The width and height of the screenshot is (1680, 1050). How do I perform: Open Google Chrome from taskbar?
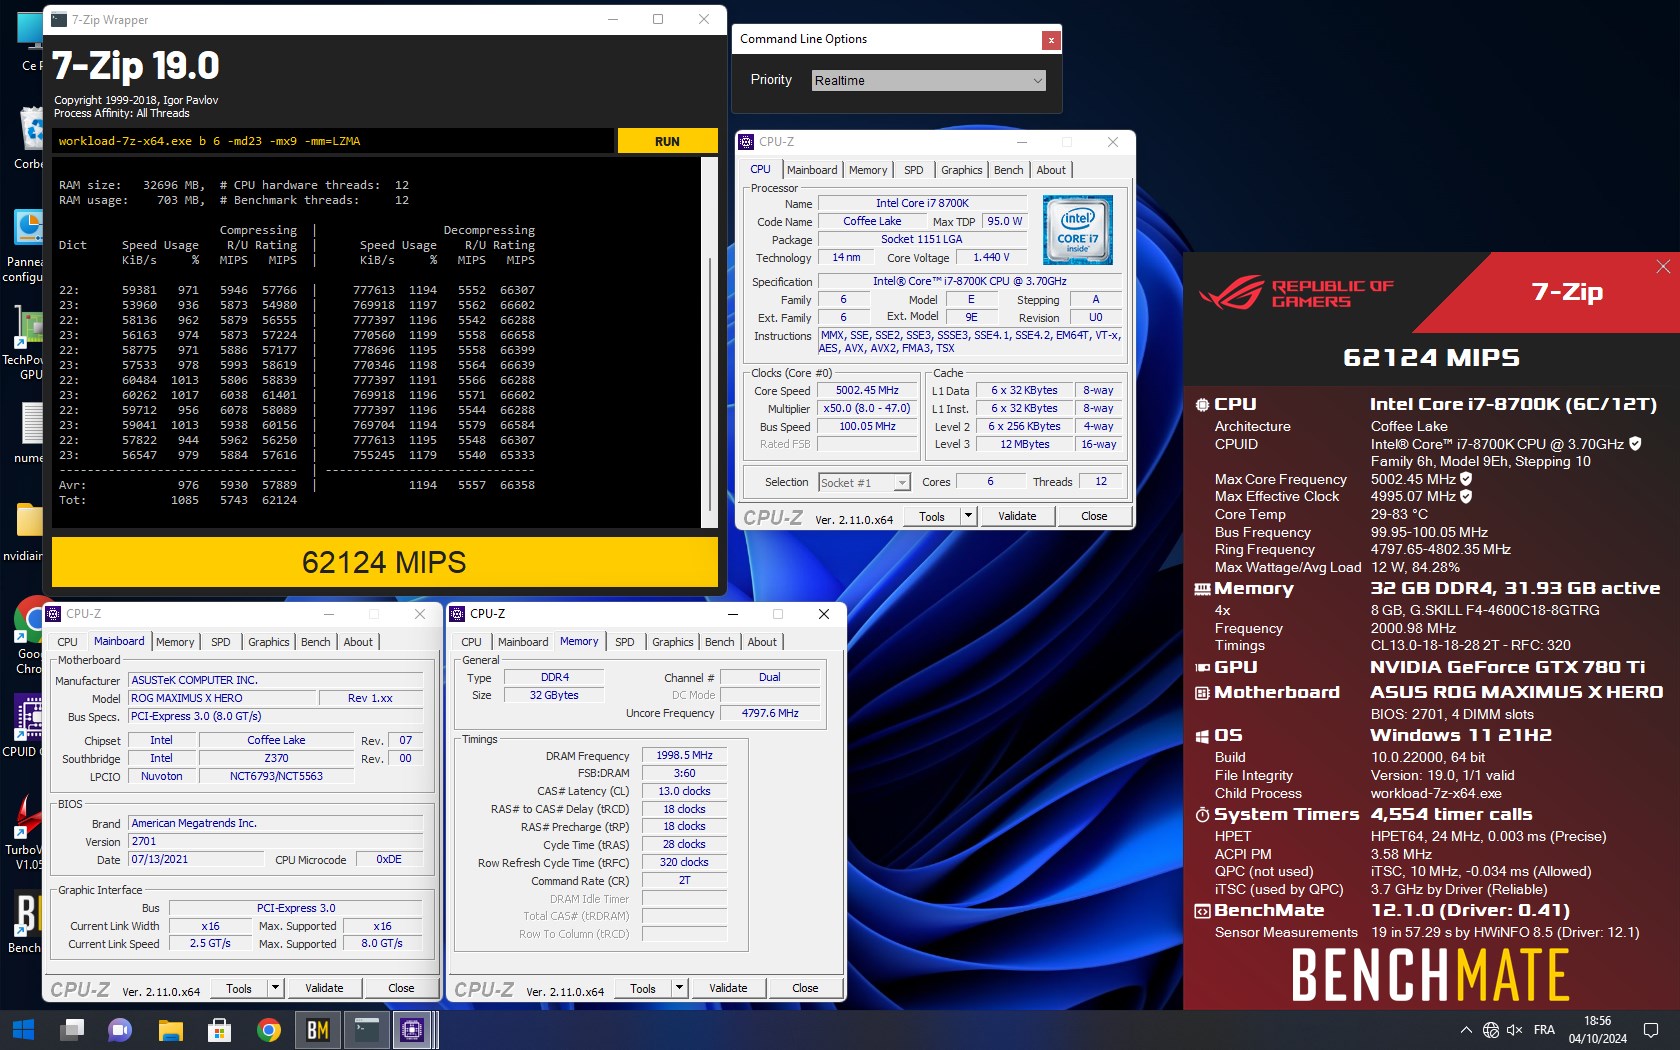[x=268, y=1030]
